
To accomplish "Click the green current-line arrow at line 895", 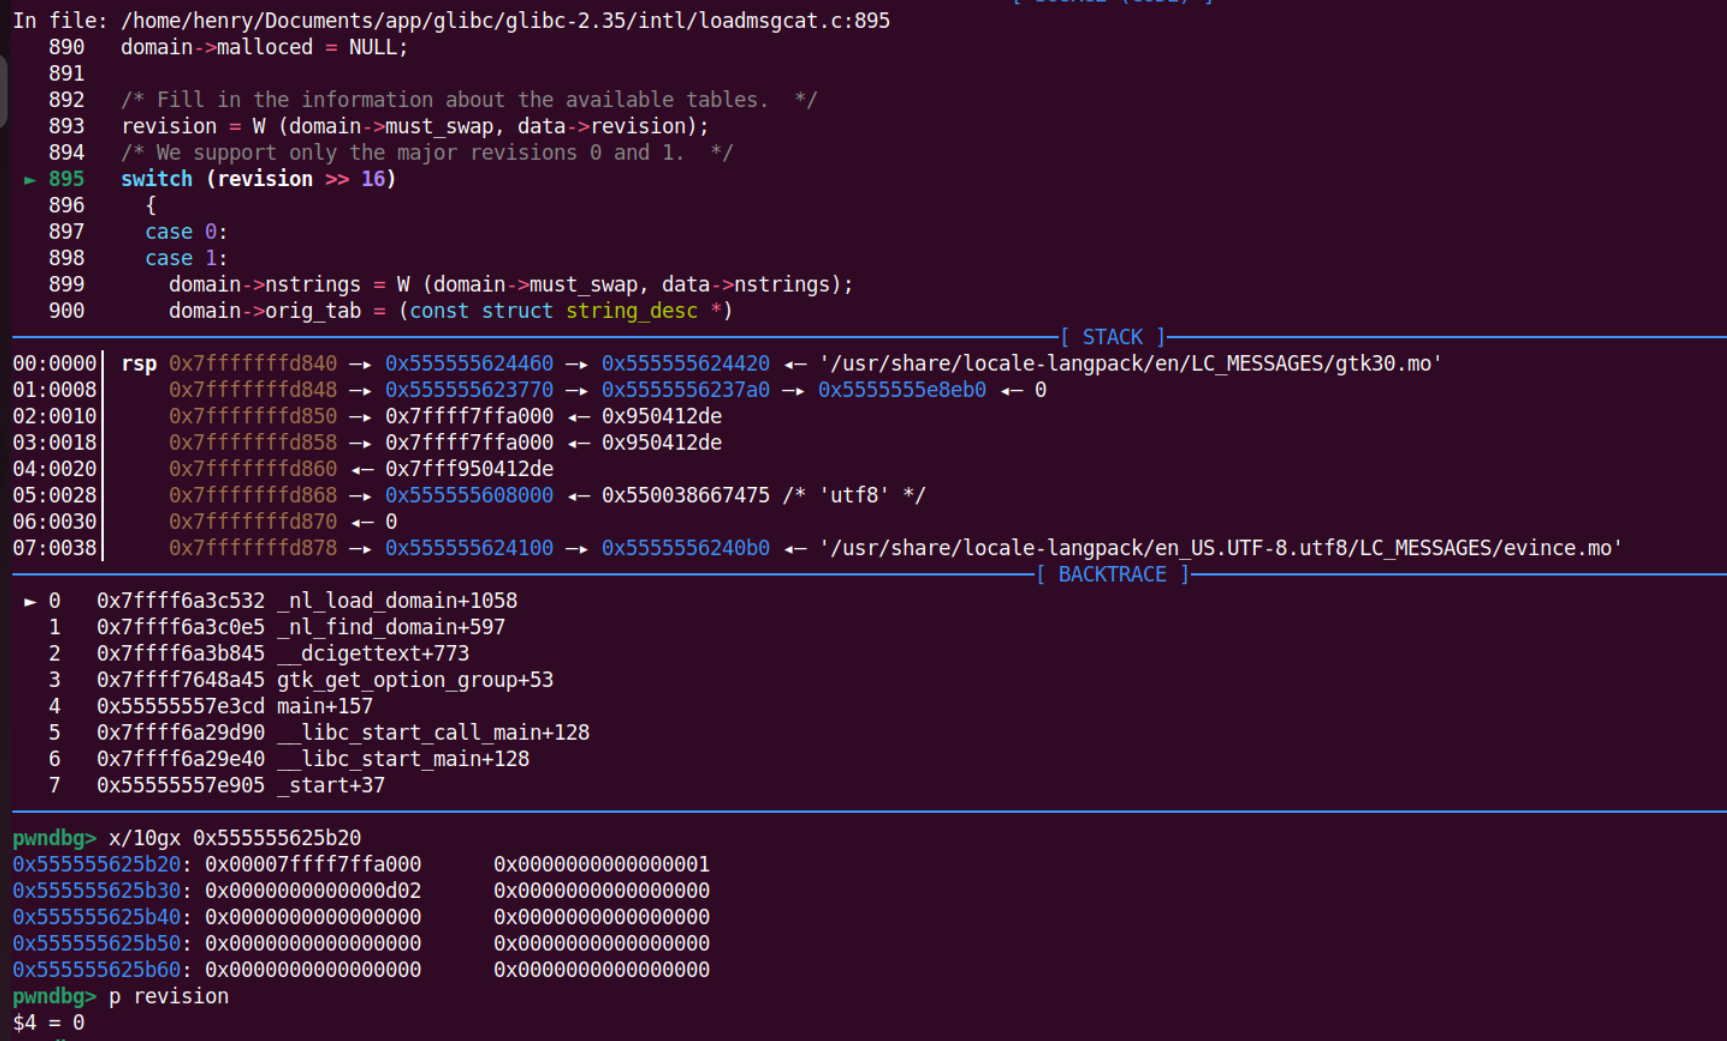I will tap(30, 180).
